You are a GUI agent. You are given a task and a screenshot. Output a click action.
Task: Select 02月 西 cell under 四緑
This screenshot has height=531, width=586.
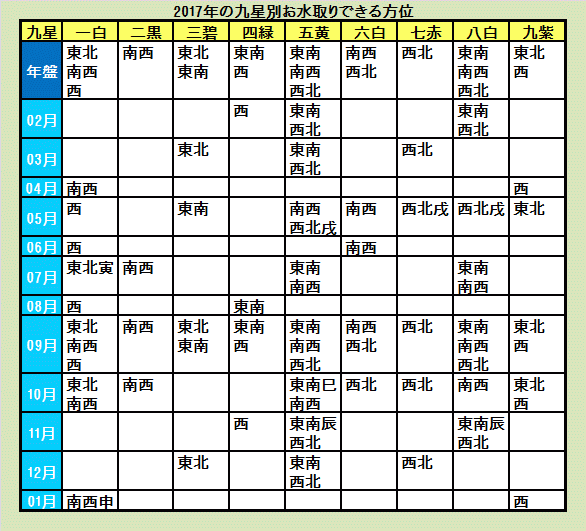pyautogui.click(x=257, y=119)
